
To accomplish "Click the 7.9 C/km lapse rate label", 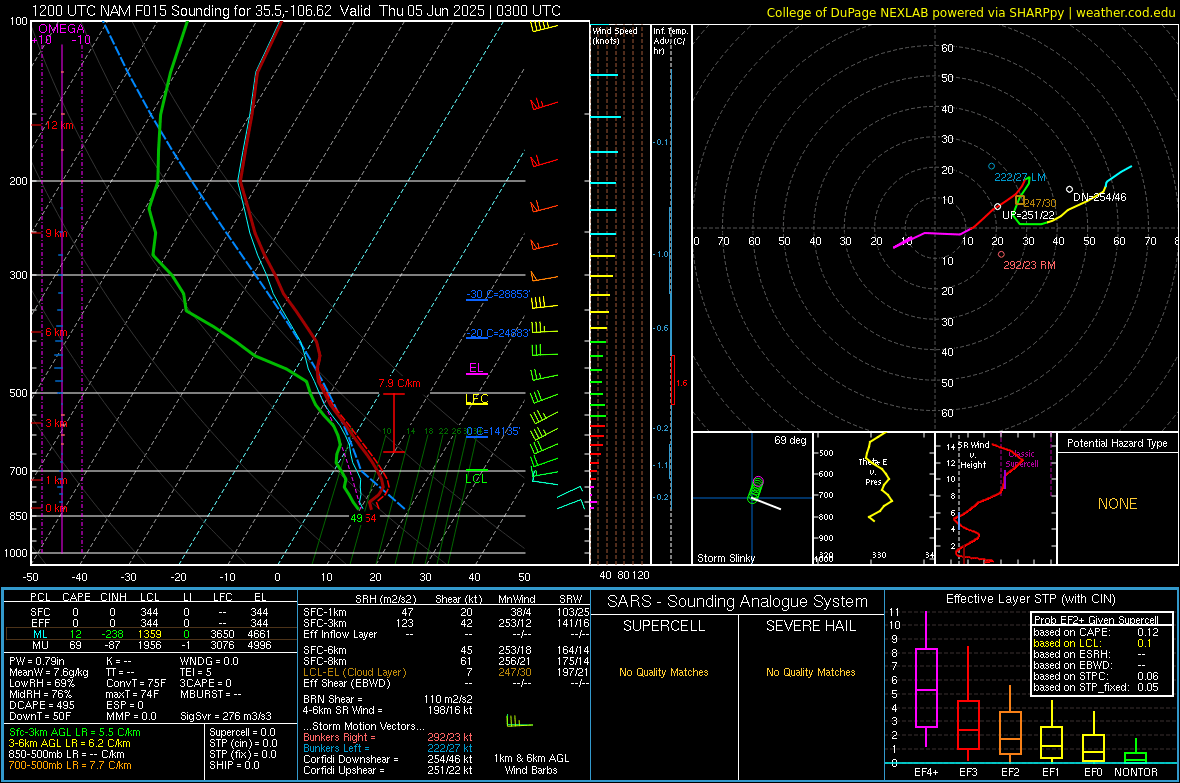I will (x=399, y=383).
